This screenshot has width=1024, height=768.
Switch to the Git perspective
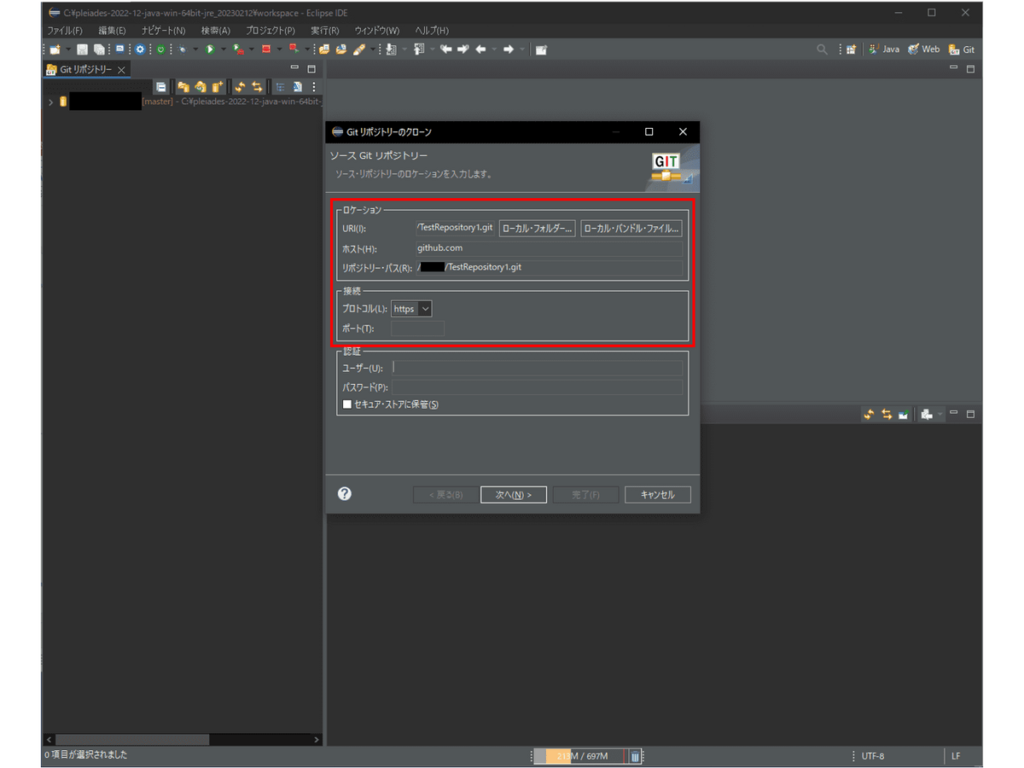point(962,50)
